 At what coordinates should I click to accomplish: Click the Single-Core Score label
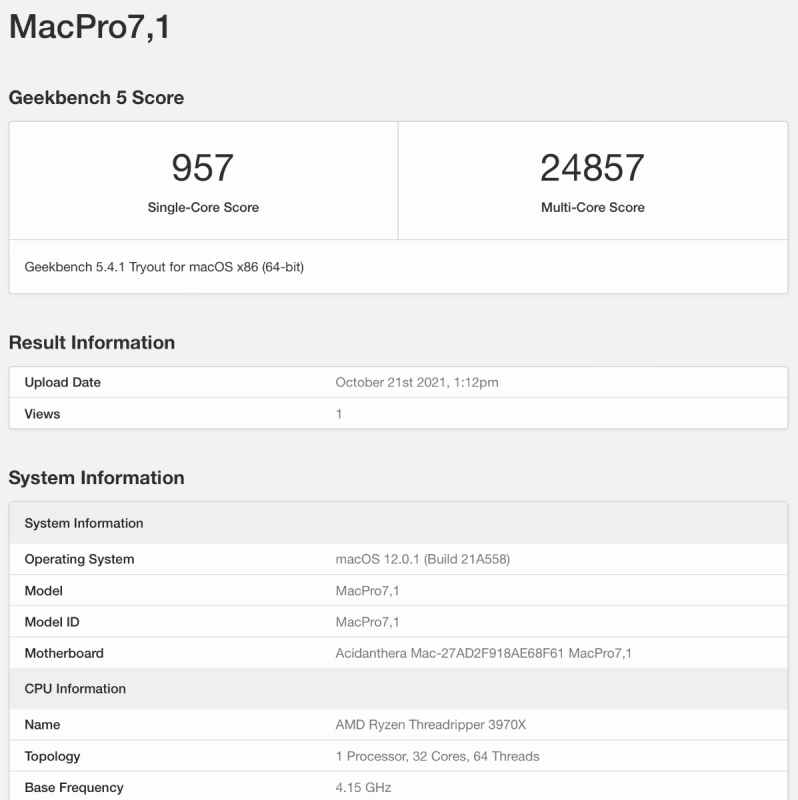coord(203,207)
